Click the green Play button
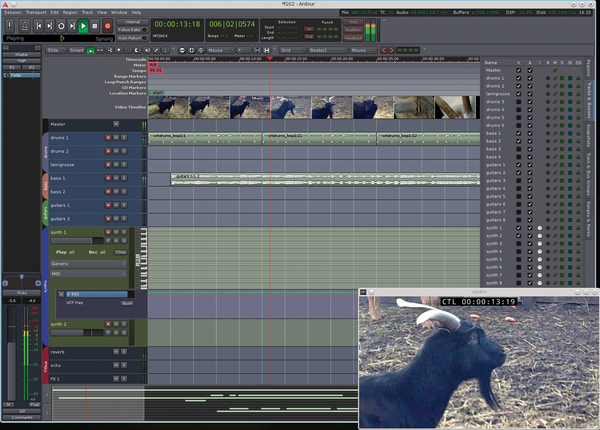This screenshot has height=430, width=600. (83, 26)
